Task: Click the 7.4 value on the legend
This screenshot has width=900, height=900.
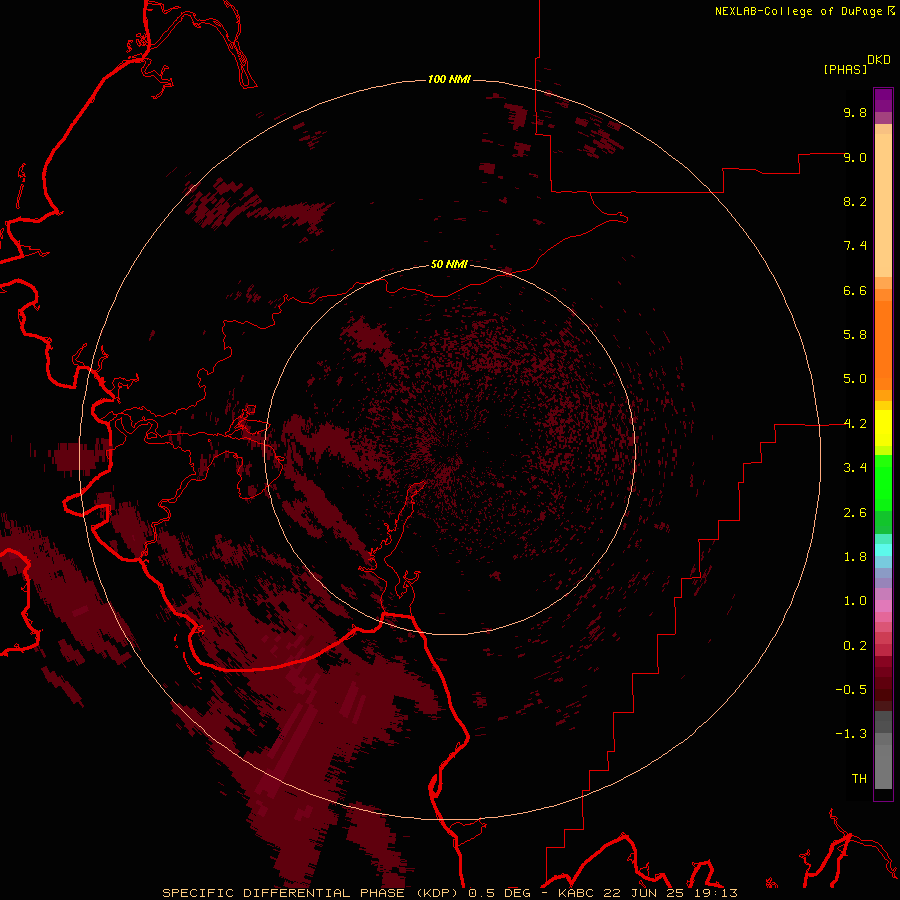Action: 855,246
